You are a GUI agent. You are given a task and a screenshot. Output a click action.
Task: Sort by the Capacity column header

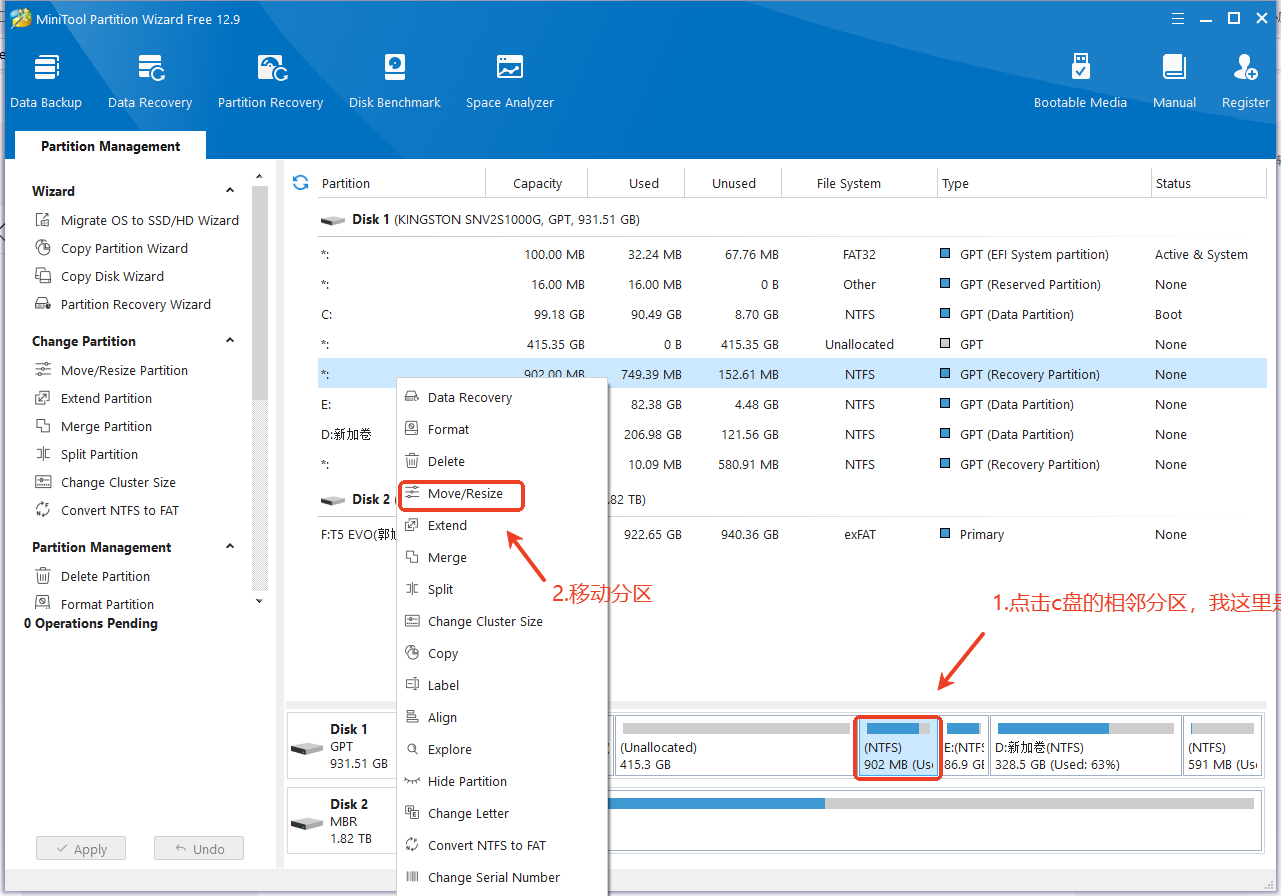(537, 183)
